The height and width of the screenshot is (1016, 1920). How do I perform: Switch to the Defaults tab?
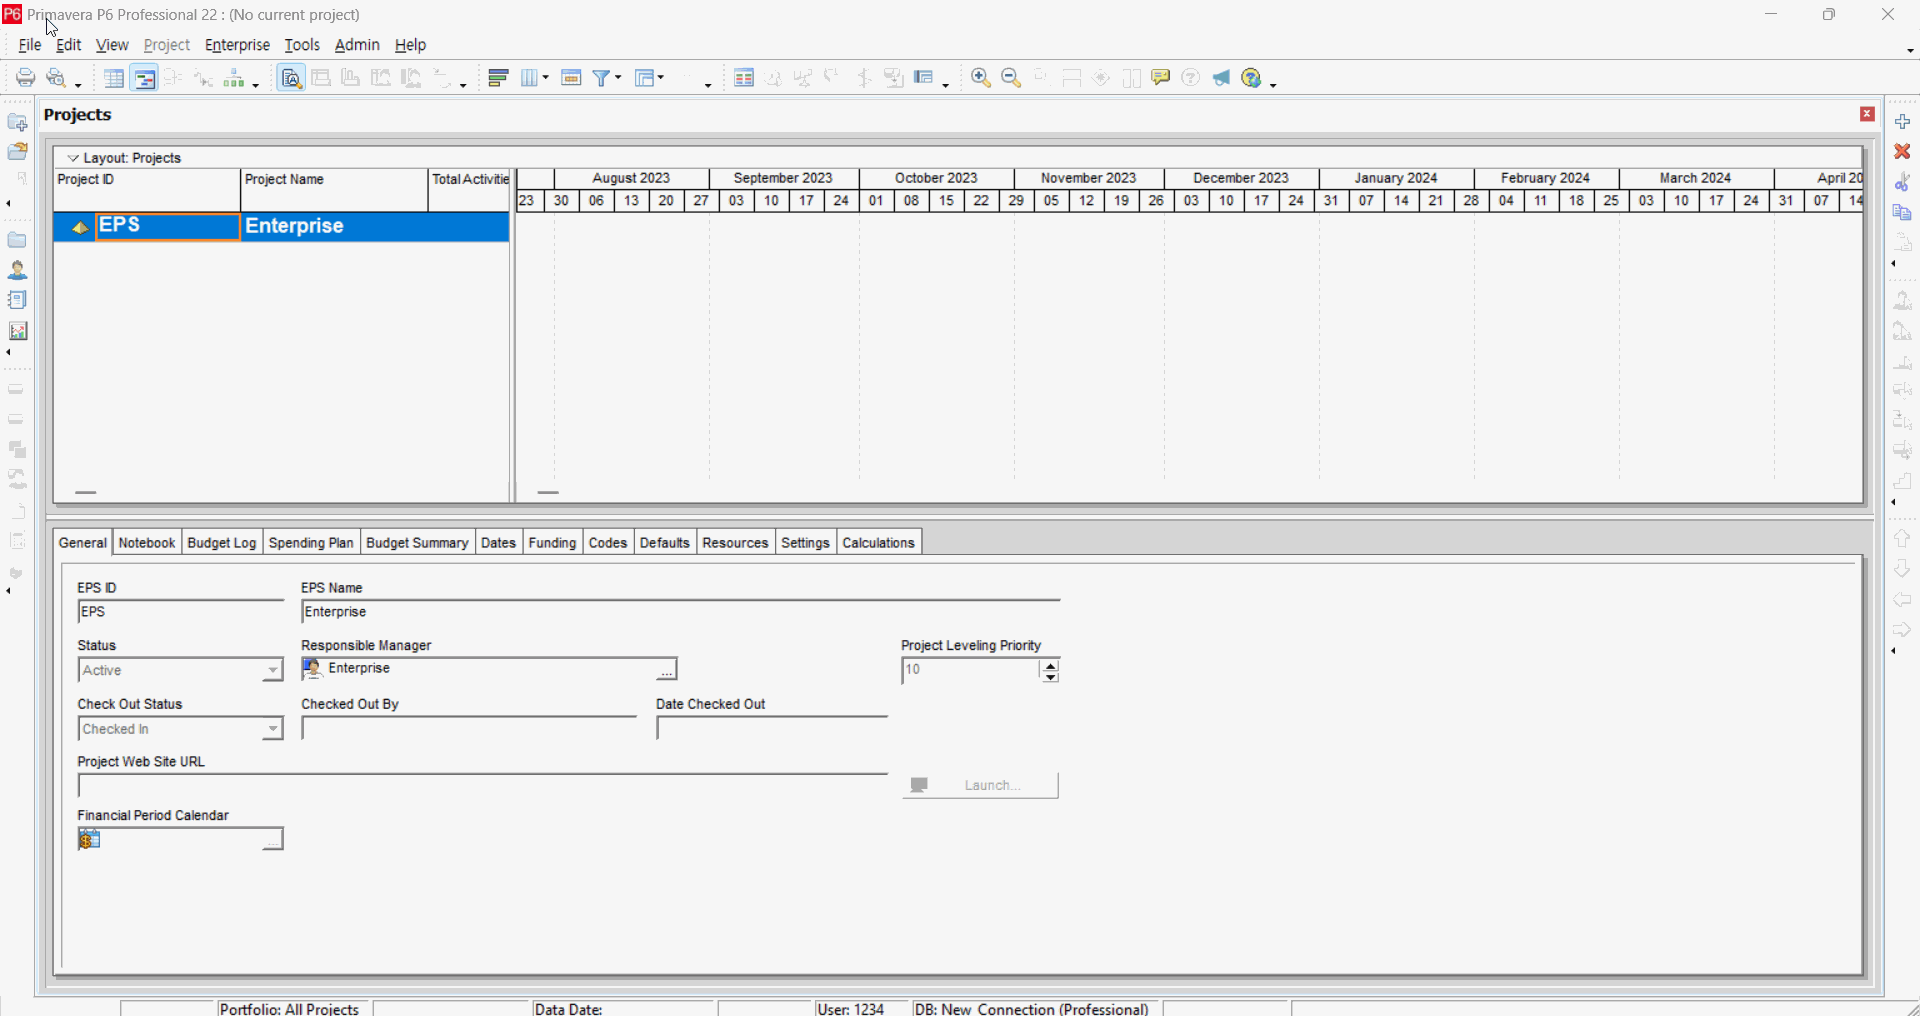[x=664, y=542]
